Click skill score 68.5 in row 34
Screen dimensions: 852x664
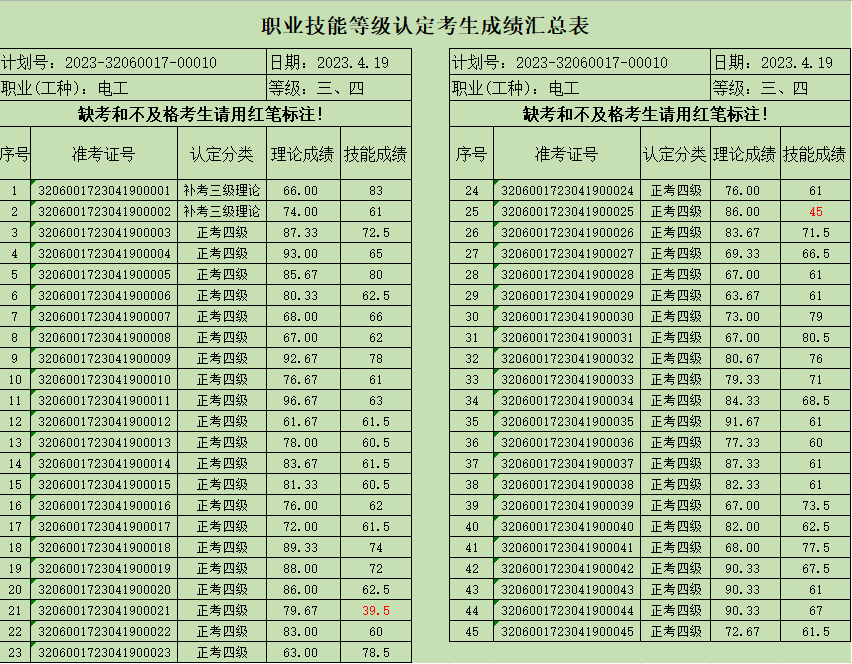pos(815,400)
